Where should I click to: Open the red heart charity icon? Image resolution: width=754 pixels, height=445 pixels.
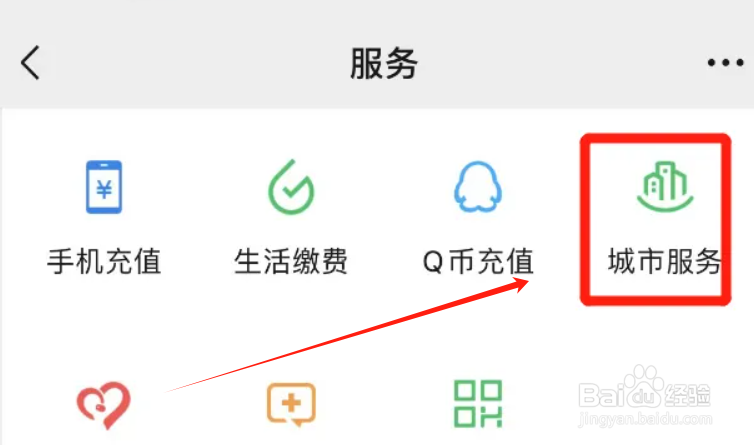[x=104, y=405]
